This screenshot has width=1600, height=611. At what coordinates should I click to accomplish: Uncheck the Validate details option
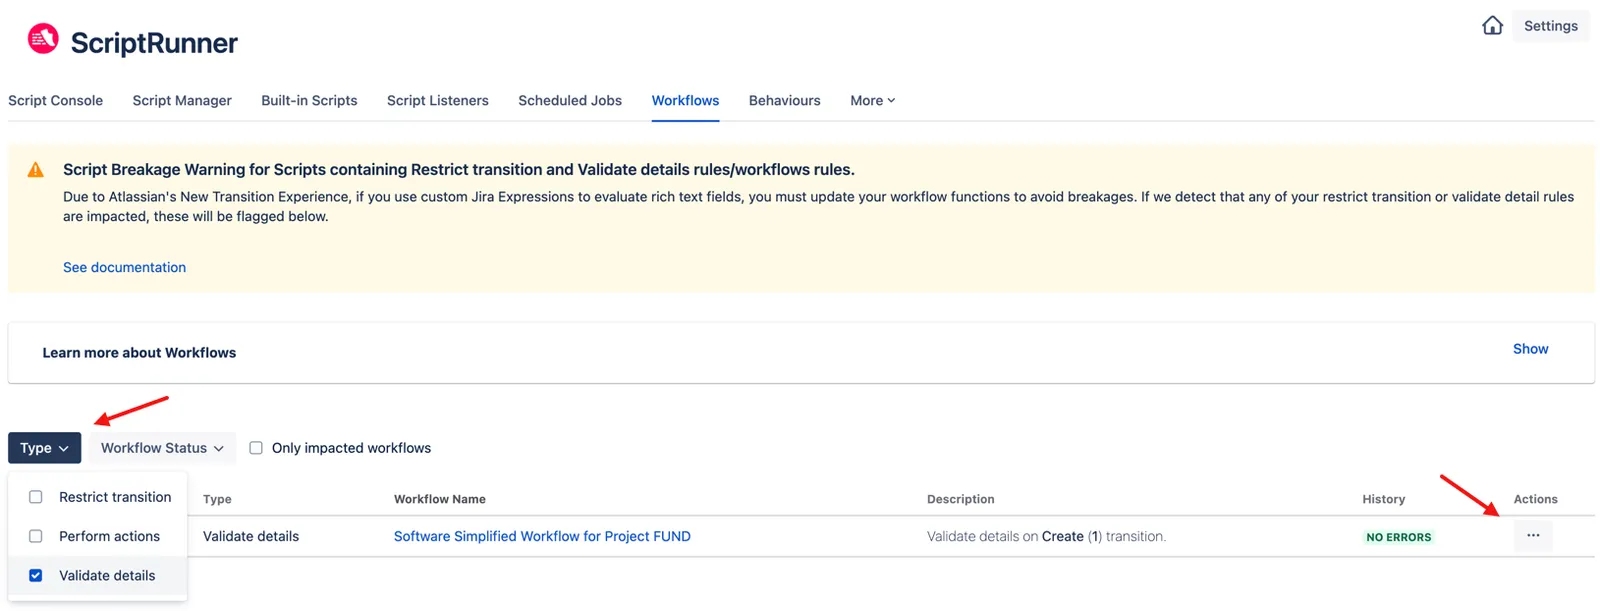(x=36, y=575)
